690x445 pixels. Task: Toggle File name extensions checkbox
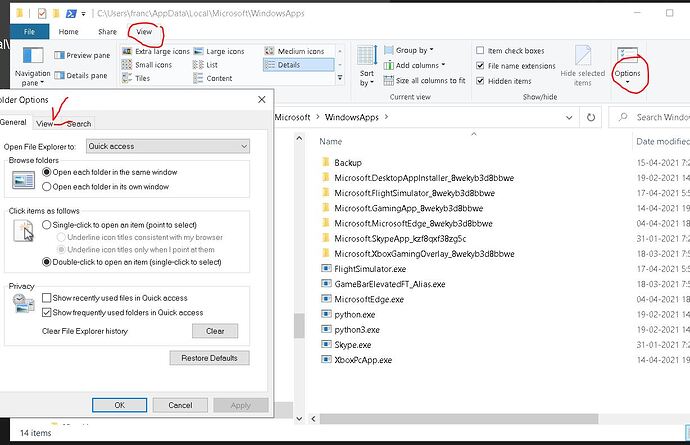click(x=480, y=66)
